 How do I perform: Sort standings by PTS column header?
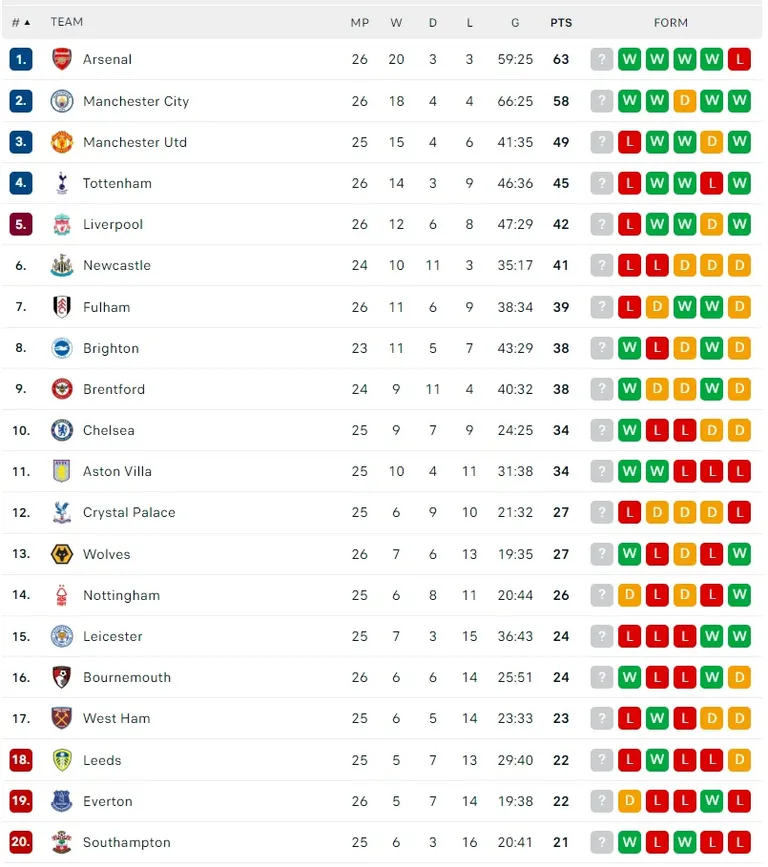point(561,23)
